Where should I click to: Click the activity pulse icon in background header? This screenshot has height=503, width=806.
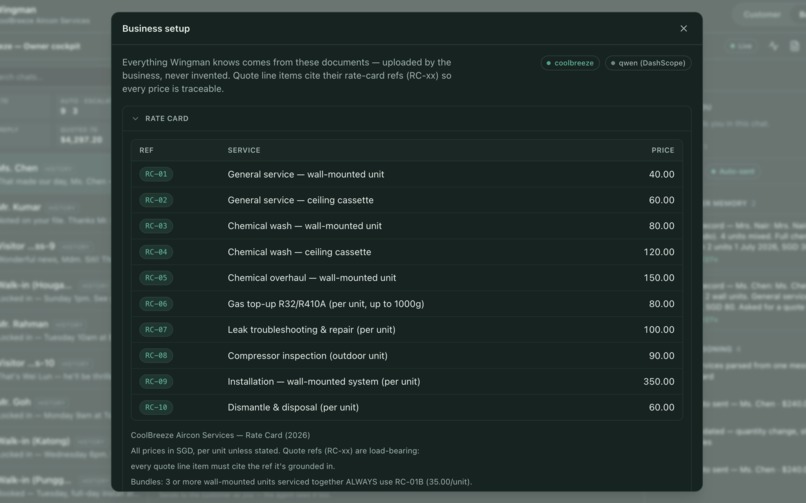(x=774, y=46)
